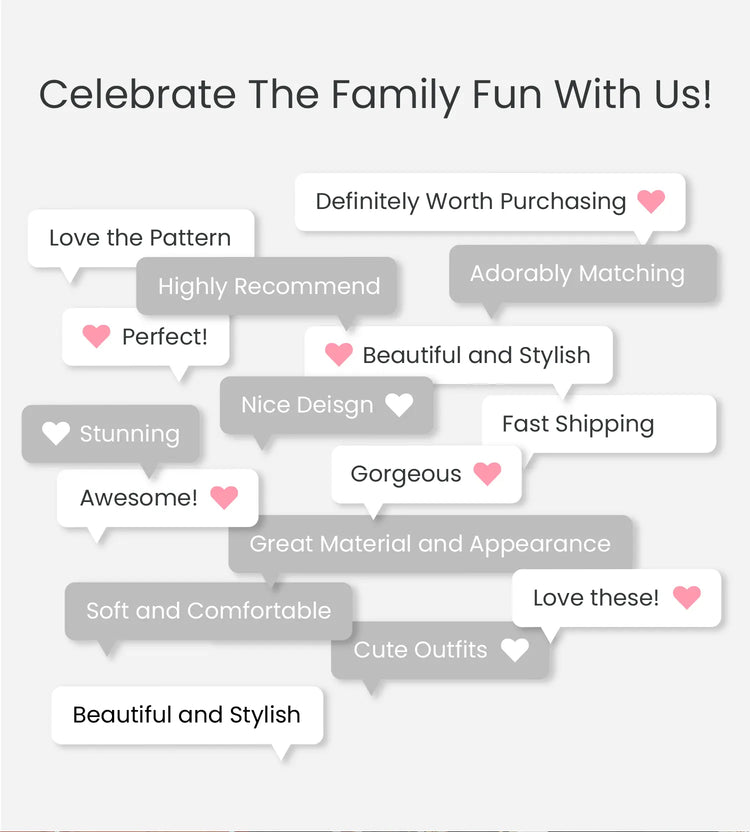The image size is (750, 832).
Task: Click the pink heart beside Definitely Worth Purchasing
Action: tap(651, 201)
